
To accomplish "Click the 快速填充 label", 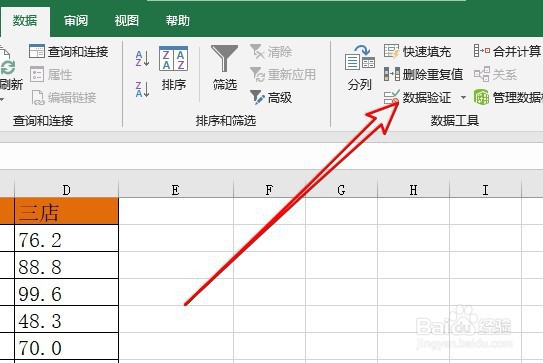I will pos(427,52).
